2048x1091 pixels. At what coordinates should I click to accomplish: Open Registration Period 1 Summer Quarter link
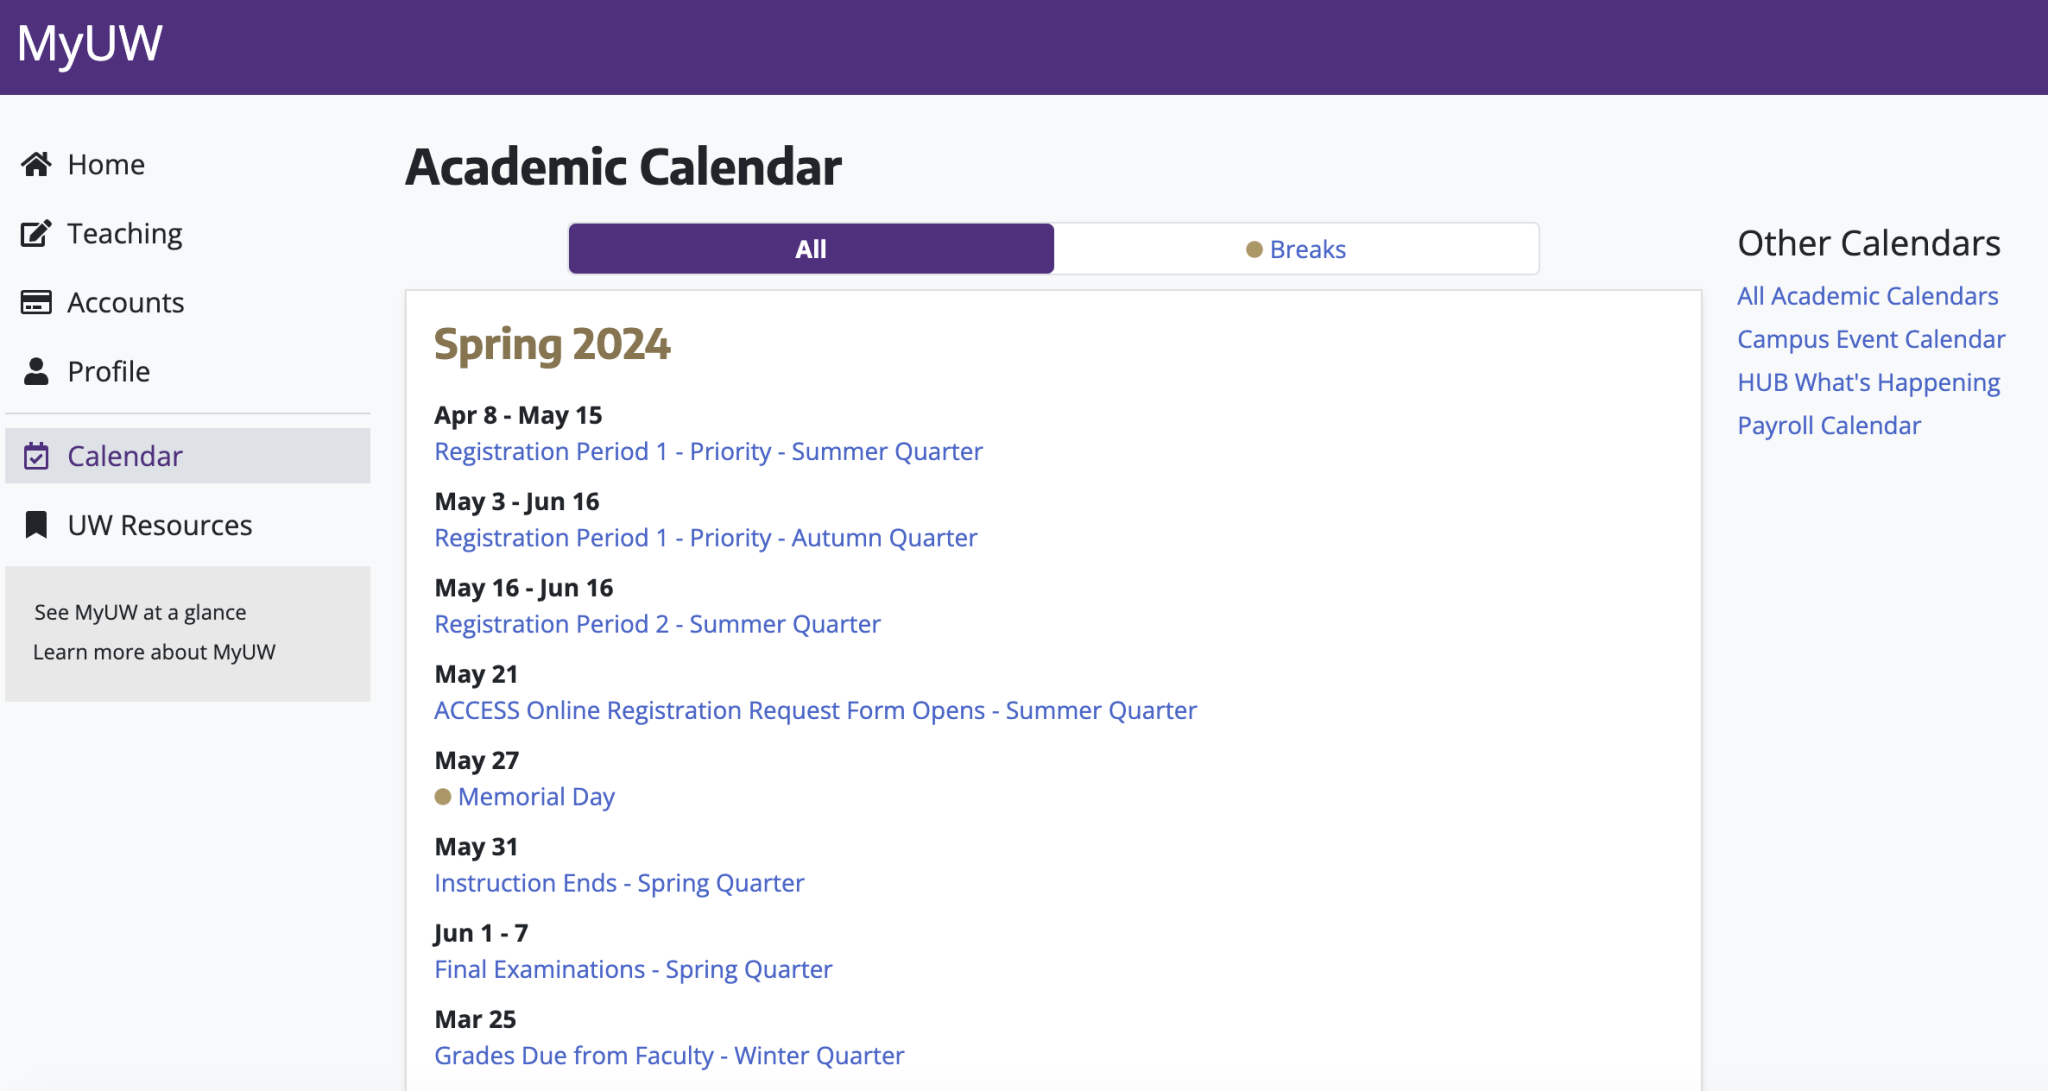(x=708, y=452)
